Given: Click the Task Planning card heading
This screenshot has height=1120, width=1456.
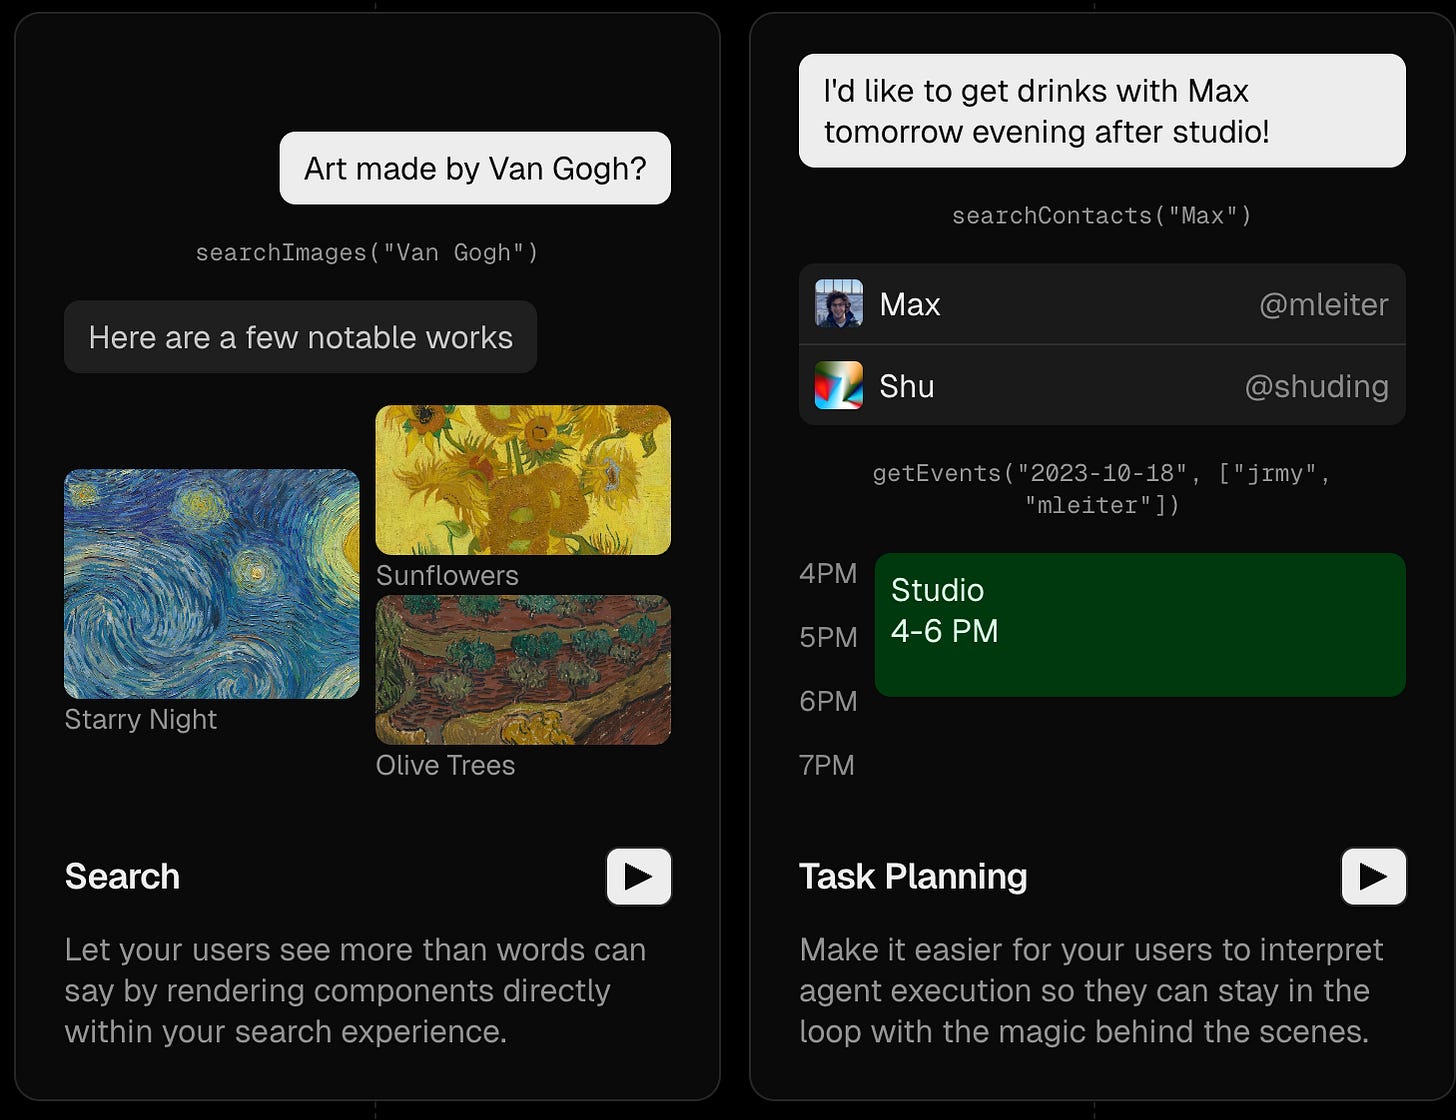Looking at the screenshot, I should 913,876.
